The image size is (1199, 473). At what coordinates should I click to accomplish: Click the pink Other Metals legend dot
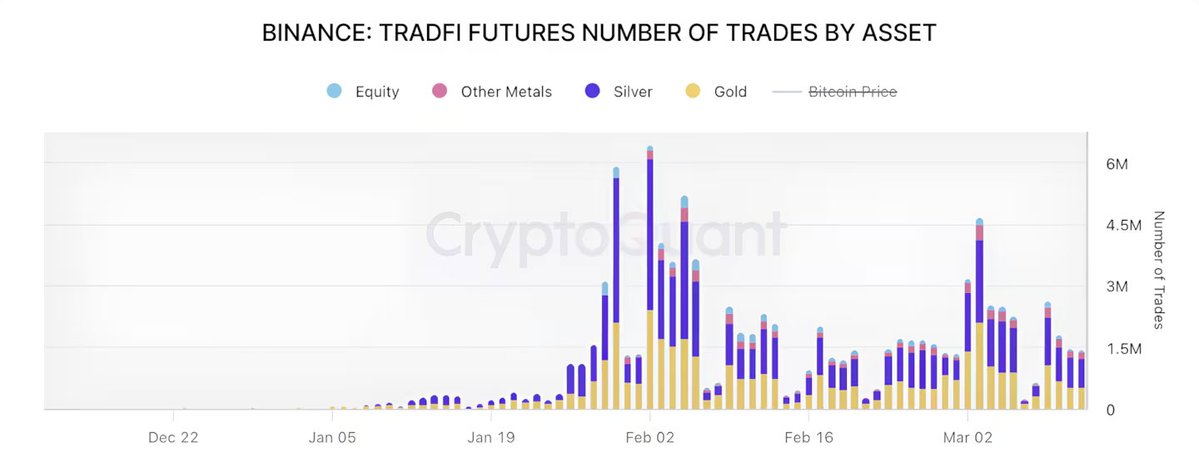click(x=439, y=92)
